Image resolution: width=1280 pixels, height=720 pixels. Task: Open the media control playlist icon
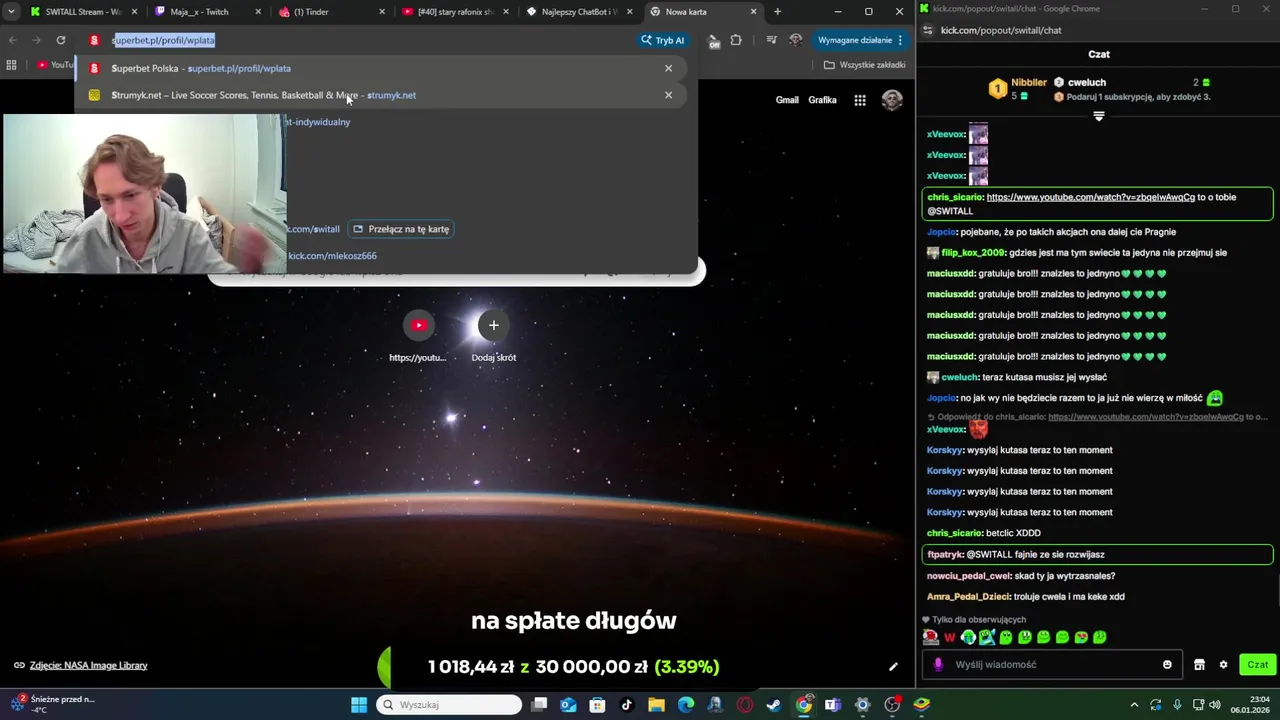tap(771, 40)
